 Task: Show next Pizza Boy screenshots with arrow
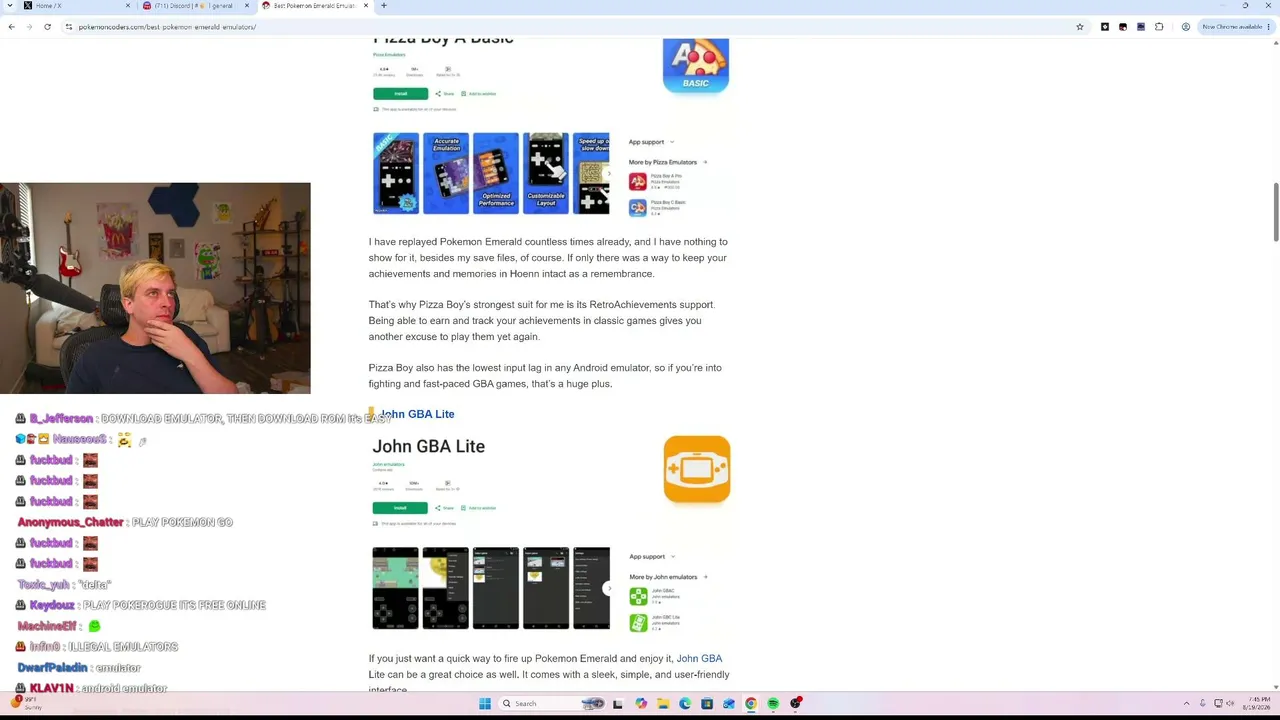click(608, 173)
